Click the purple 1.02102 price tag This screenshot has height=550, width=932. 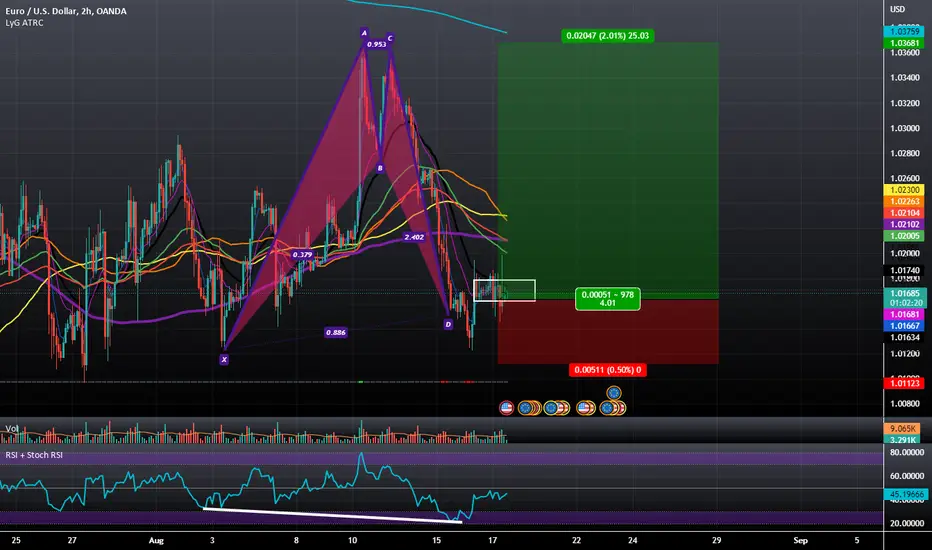[904, 225]
